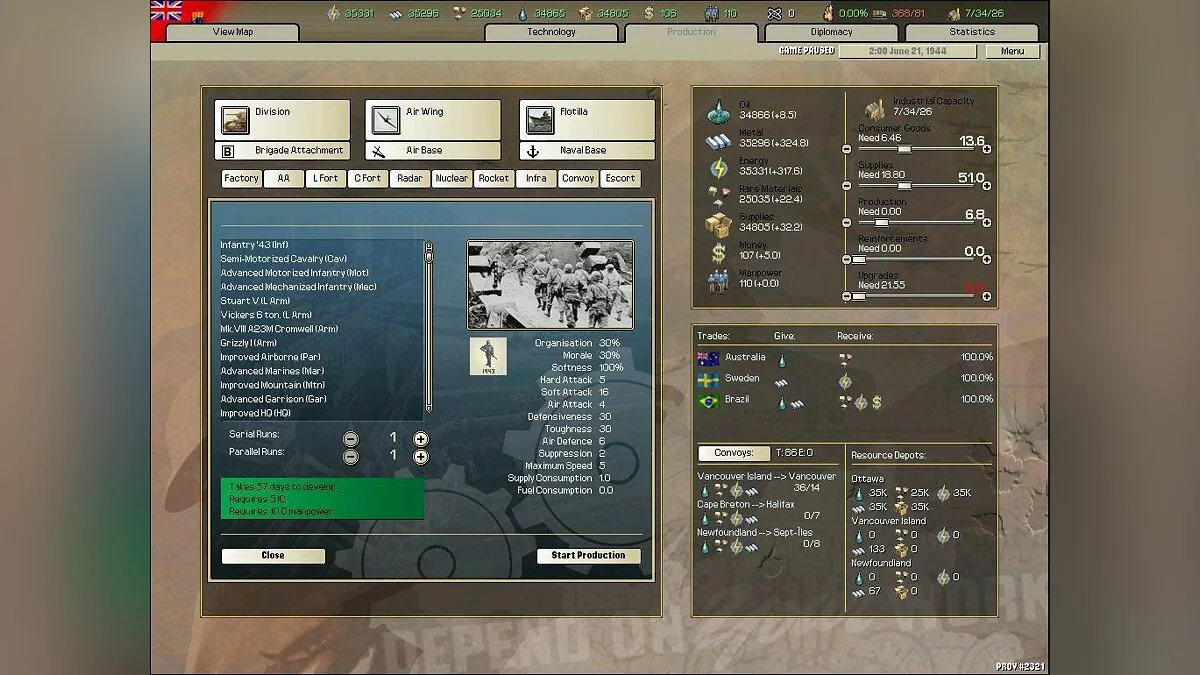Screen dimensions: 1200x675
Task: Increase Parallel Runs with the plus stepper
Action: (x=421, y=455)
